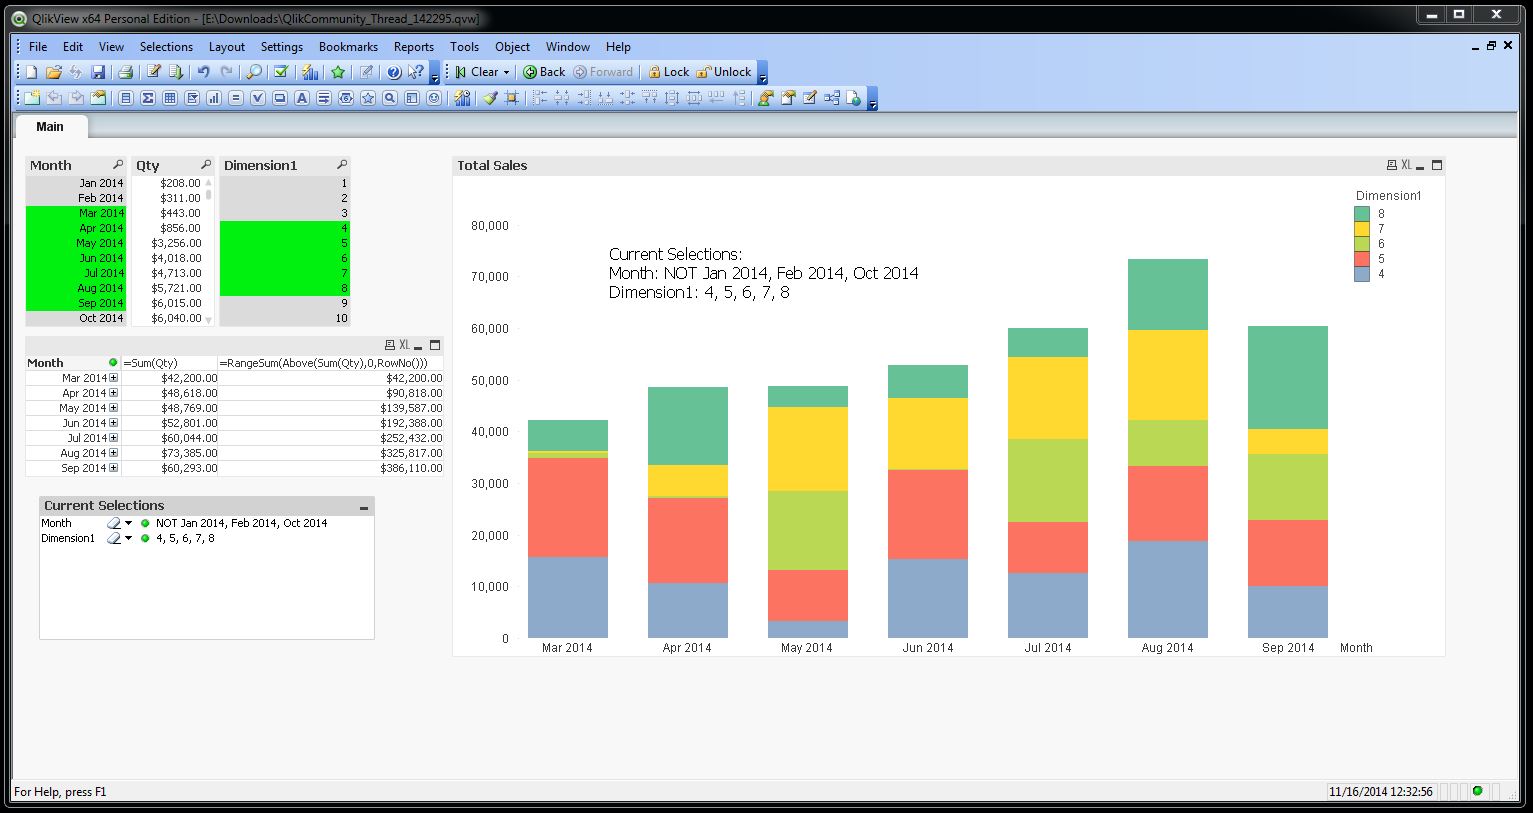Image resolution: width=1533 pixels, height=813 pixels.
Task: Save the document with floppy icon
Action: click(x=98, y=72)
